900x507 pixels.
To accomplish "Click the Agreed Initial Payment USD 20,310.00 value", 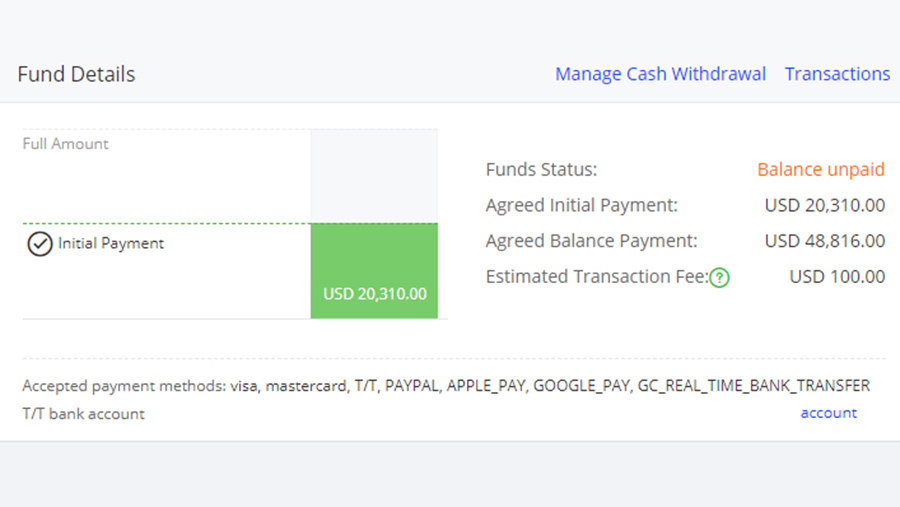I will click(824, 206).
